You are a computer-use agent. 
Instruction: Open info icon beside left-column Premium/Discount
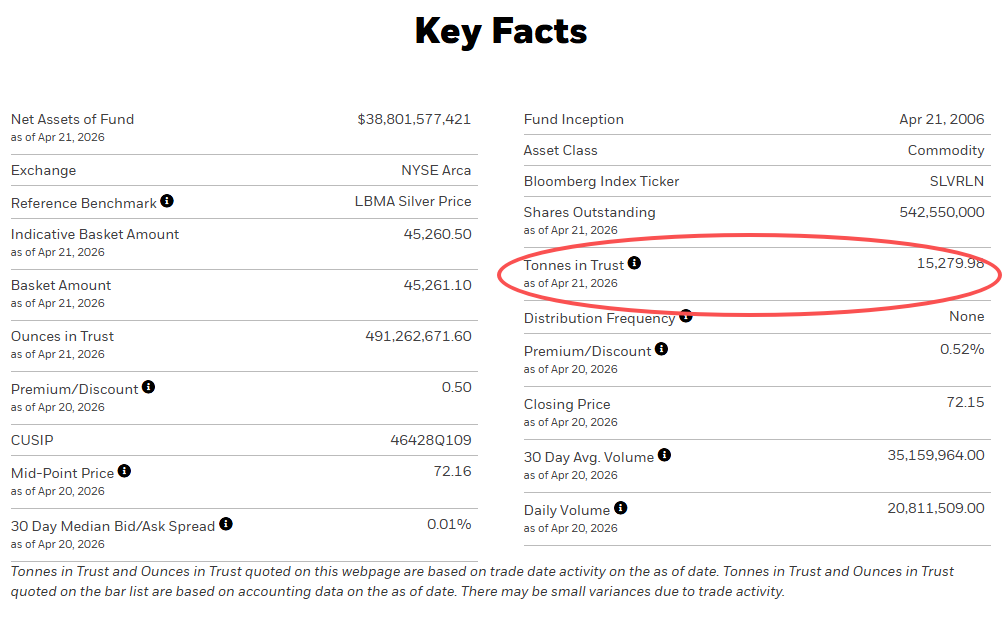pos(148,387)
